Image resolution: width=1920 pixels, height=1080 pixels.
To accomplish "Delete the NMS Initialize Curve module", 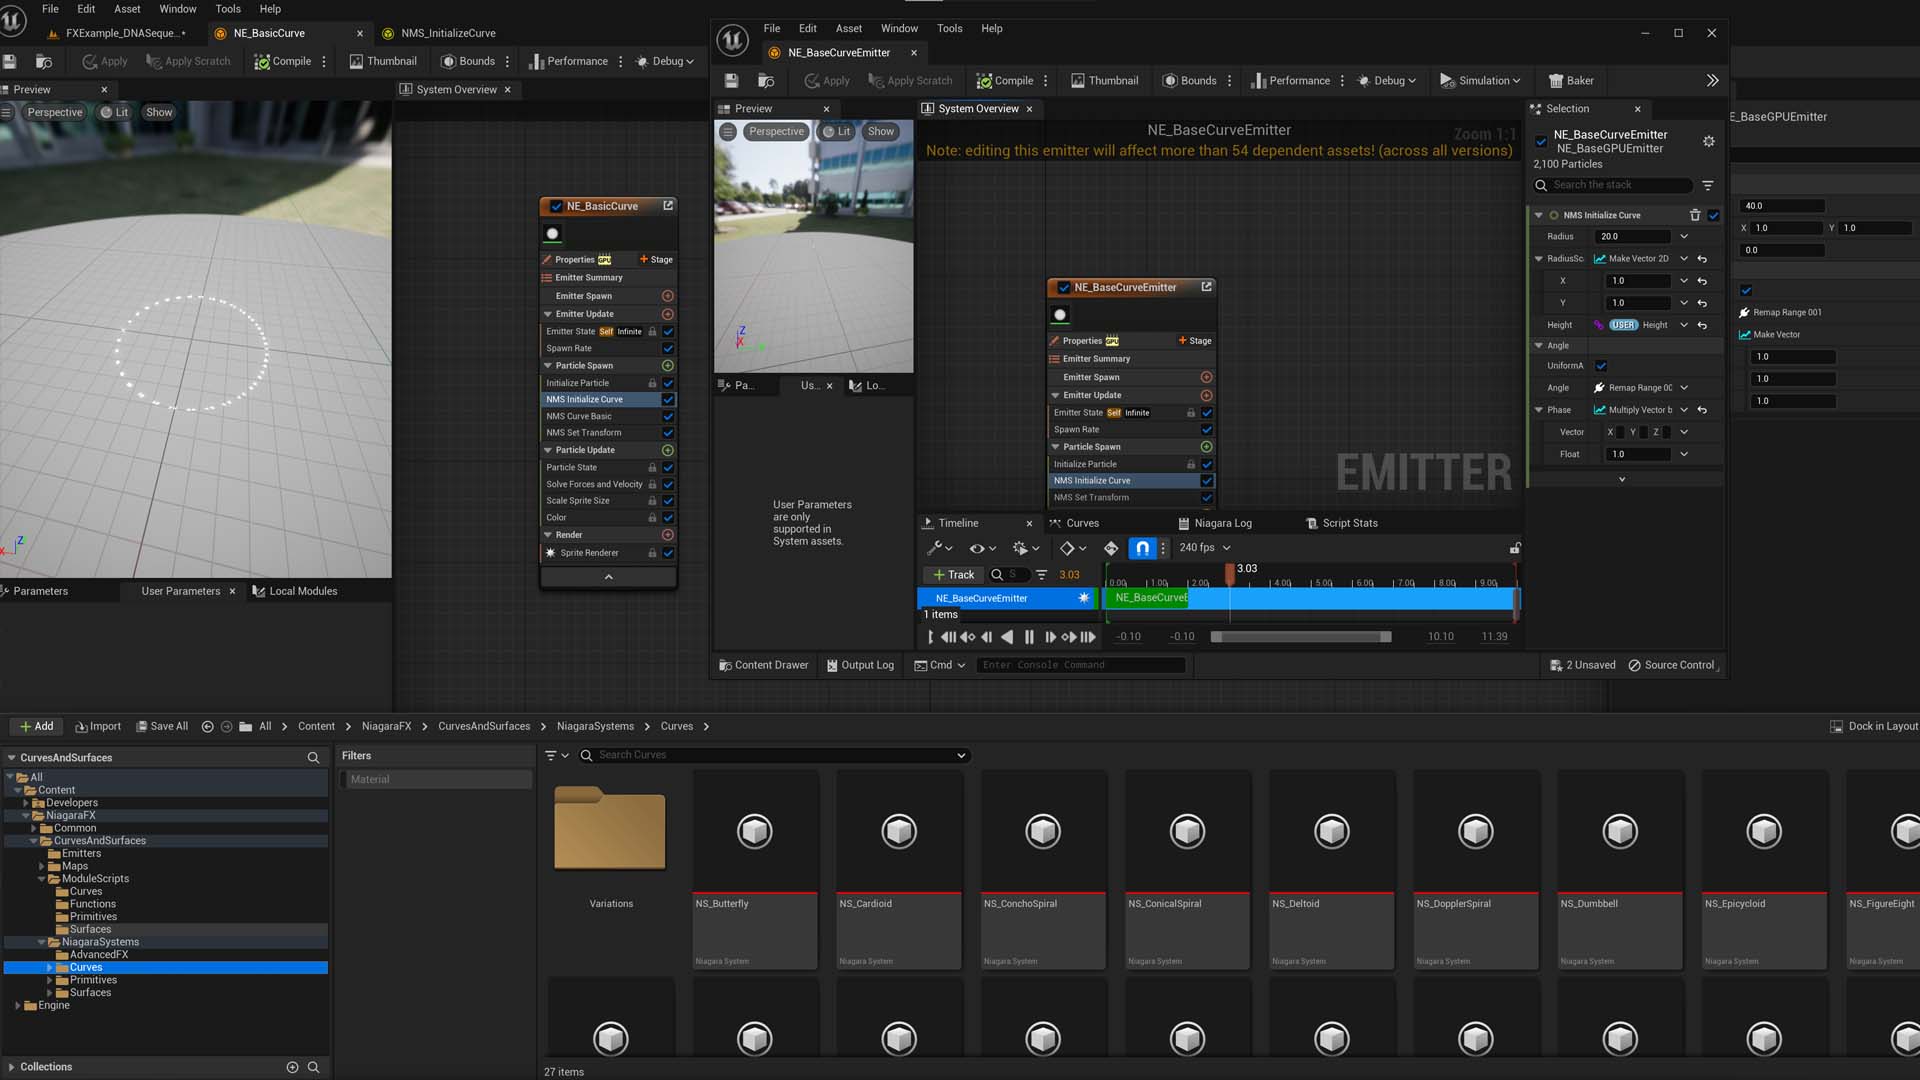I will click(x=1695, y=215).
